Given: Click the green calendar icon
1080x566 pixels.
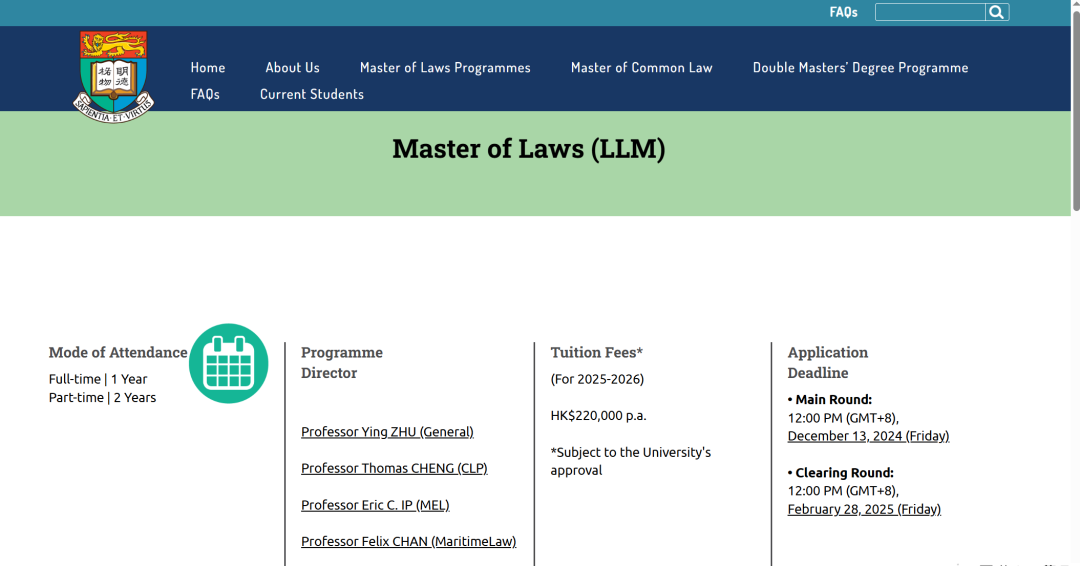Looking at the screenshot, I should tap(229, 363).
